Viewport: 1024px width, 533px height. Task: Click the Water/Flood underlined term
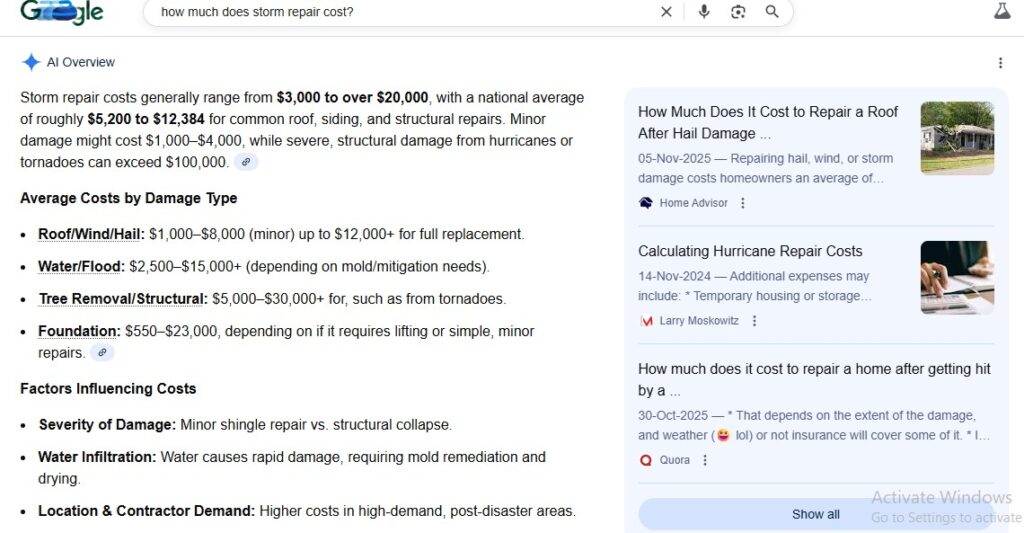tap(81, 266)
